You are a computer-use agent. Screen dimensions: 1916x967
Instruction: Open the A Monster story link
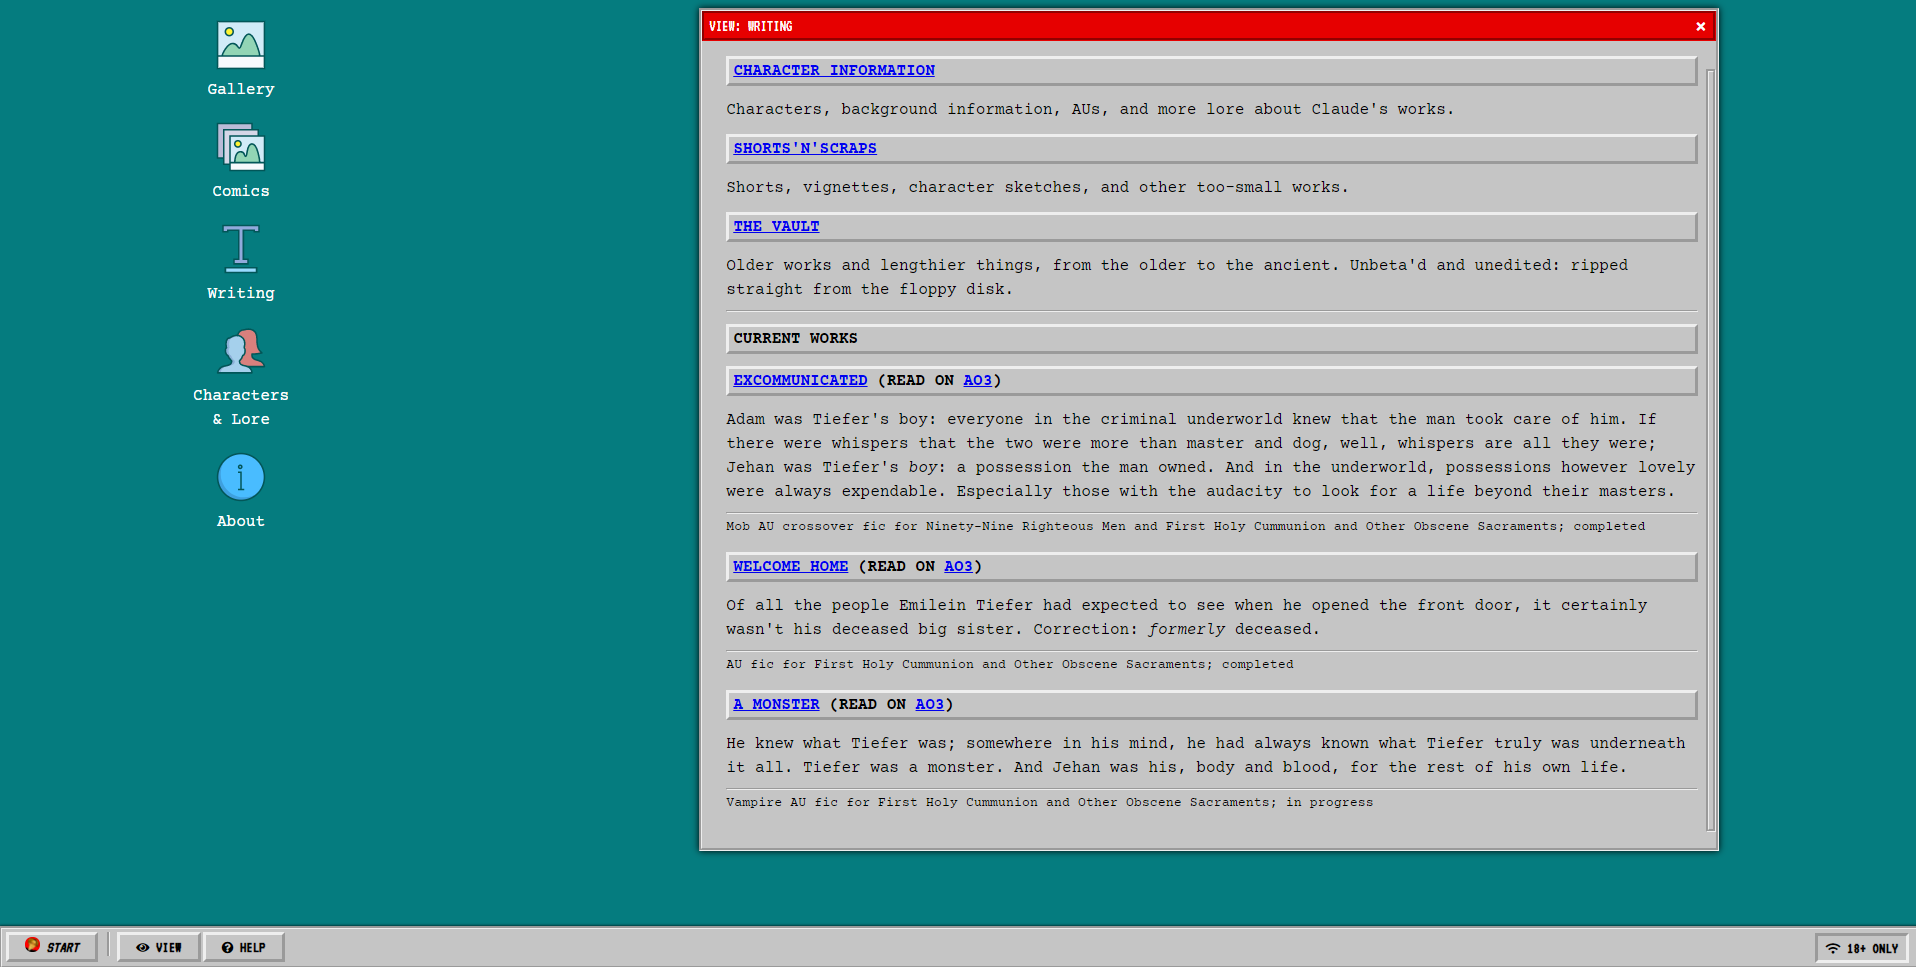click(x=776, y=705)
